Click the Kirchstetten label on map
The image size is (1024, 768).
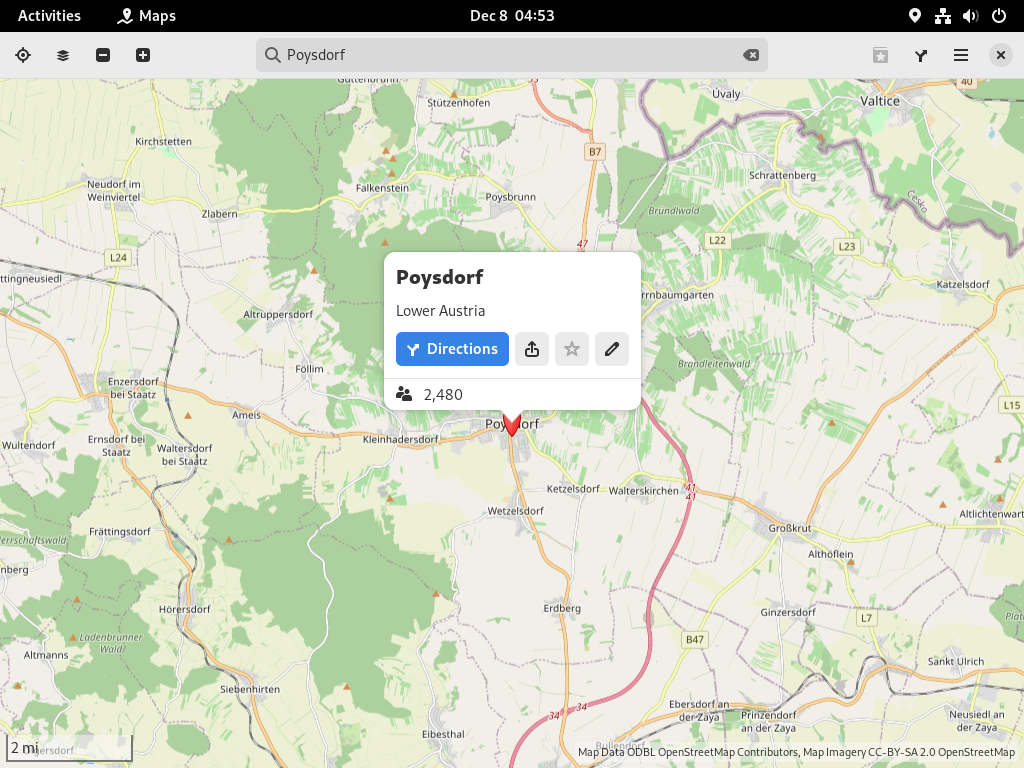pos(163,142)
